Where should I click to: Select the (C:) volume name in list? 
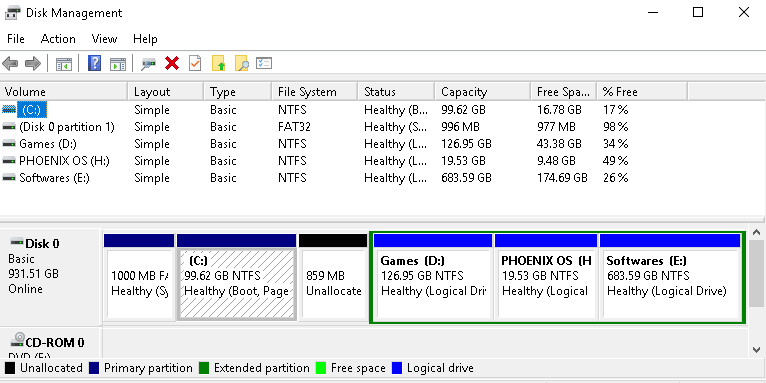pyautogui.click(x=32, y=109)
